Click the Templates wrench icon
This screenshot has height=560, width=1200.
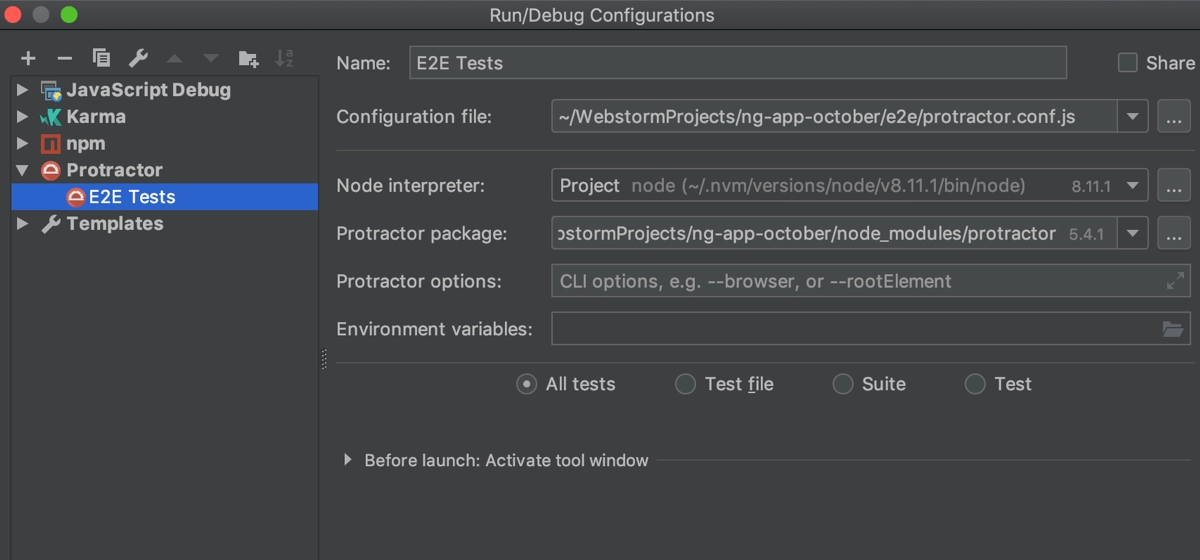tap(51, 224)
